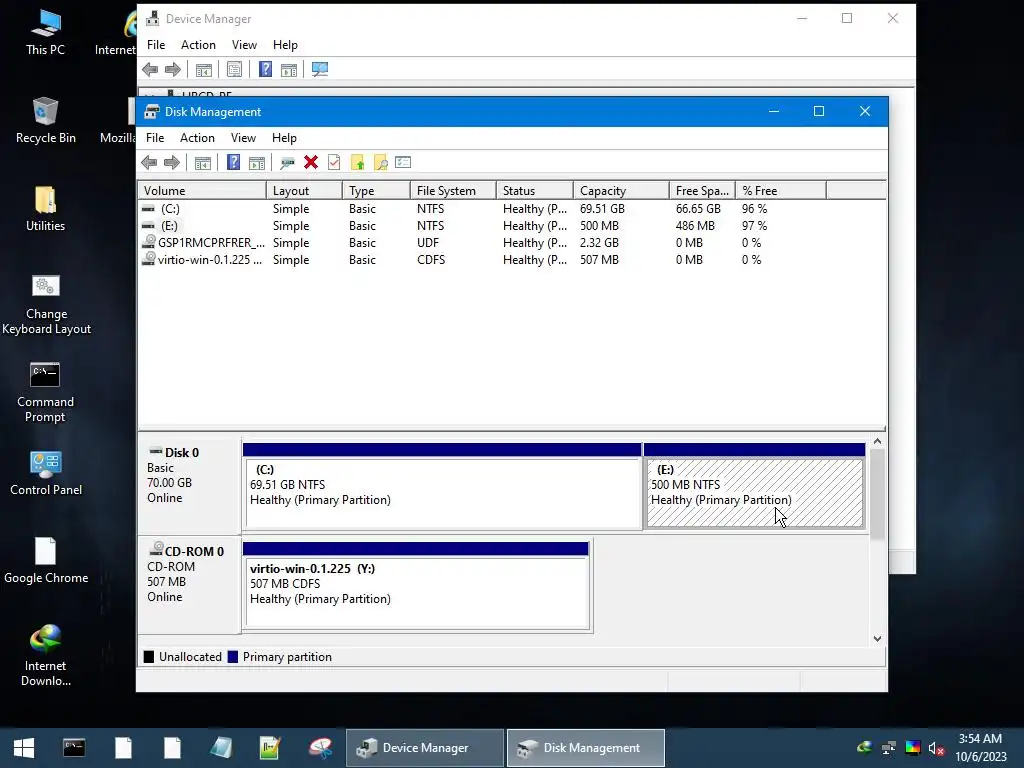Select the (E:) 500 MB partition block
Viewport: 1024px width, 768px height.
pyautogui.click(x=754, y=487)
